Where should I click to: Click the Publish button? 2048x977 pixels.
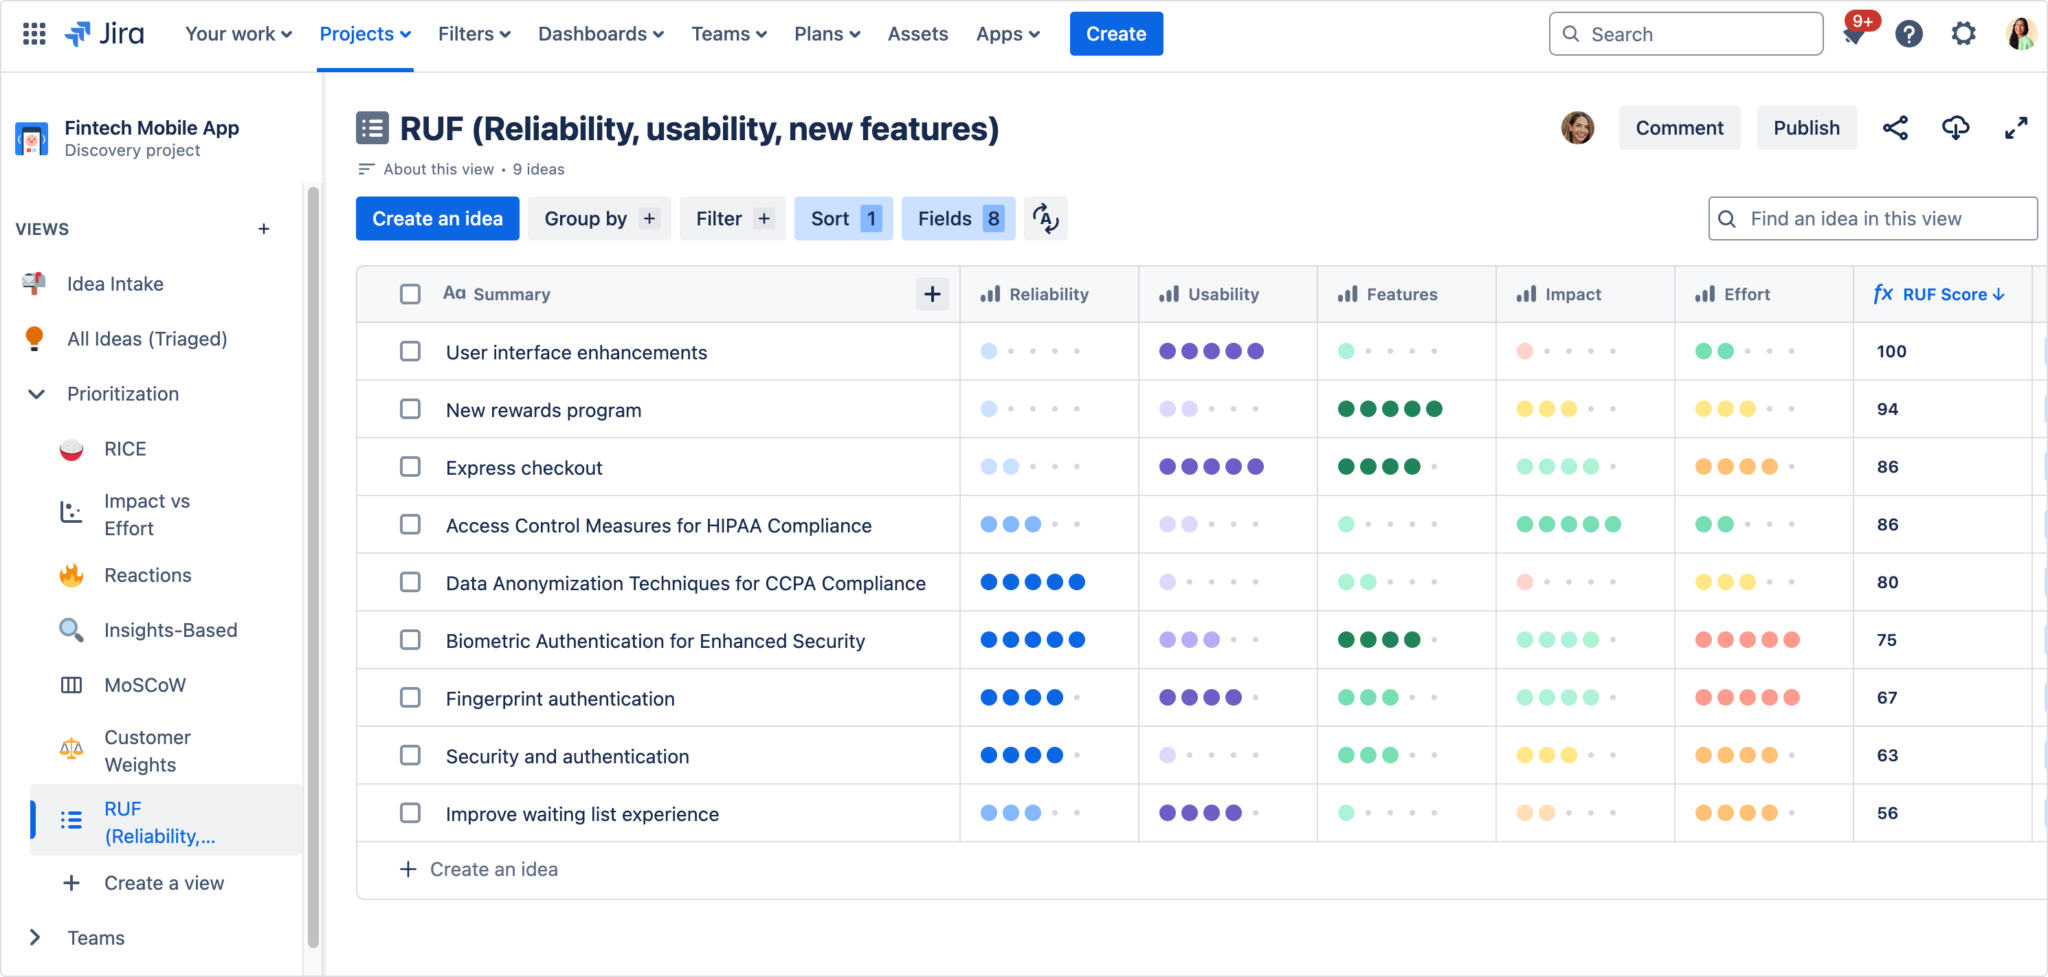tap(1806, 128)
